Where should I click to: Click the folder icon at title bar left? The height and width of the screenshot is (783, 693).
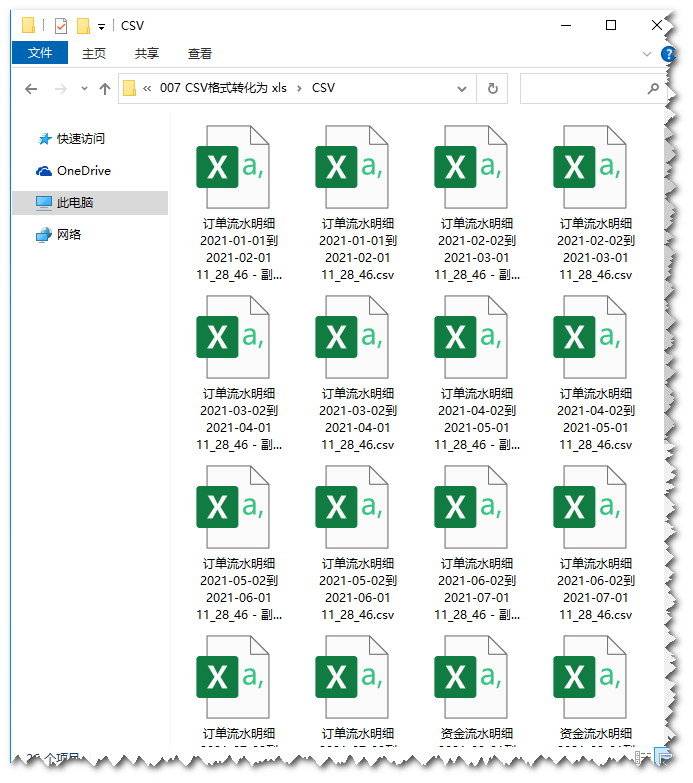point(28,25)
